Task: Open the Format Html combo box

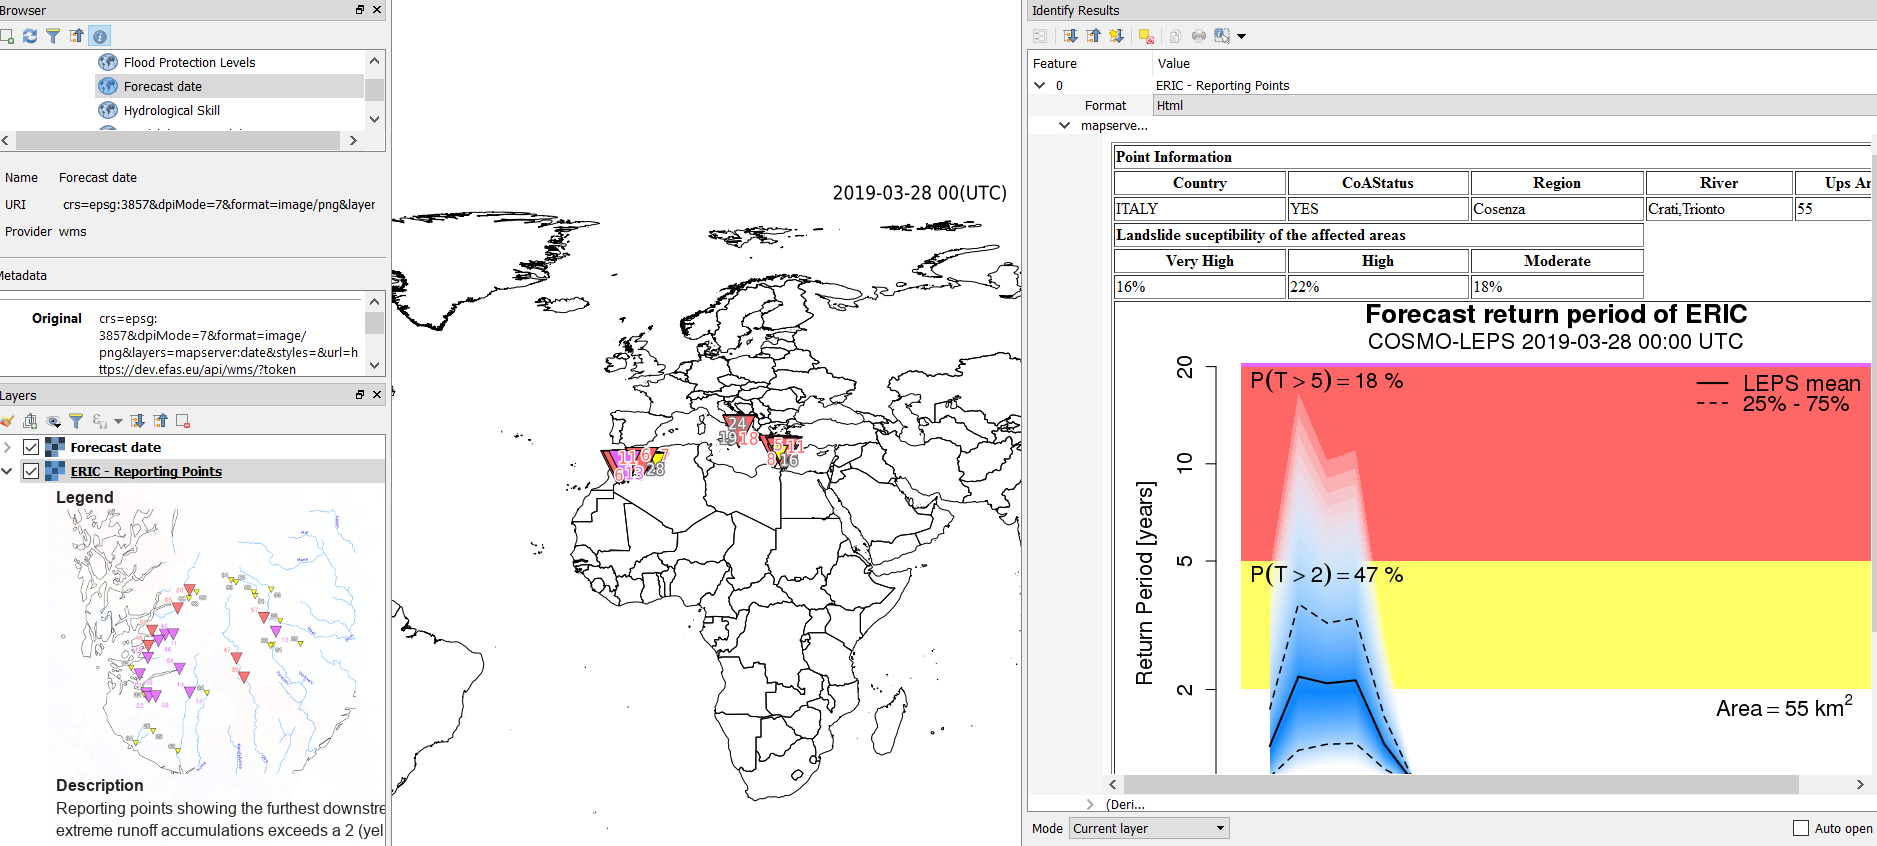Action: point(1515,105)
